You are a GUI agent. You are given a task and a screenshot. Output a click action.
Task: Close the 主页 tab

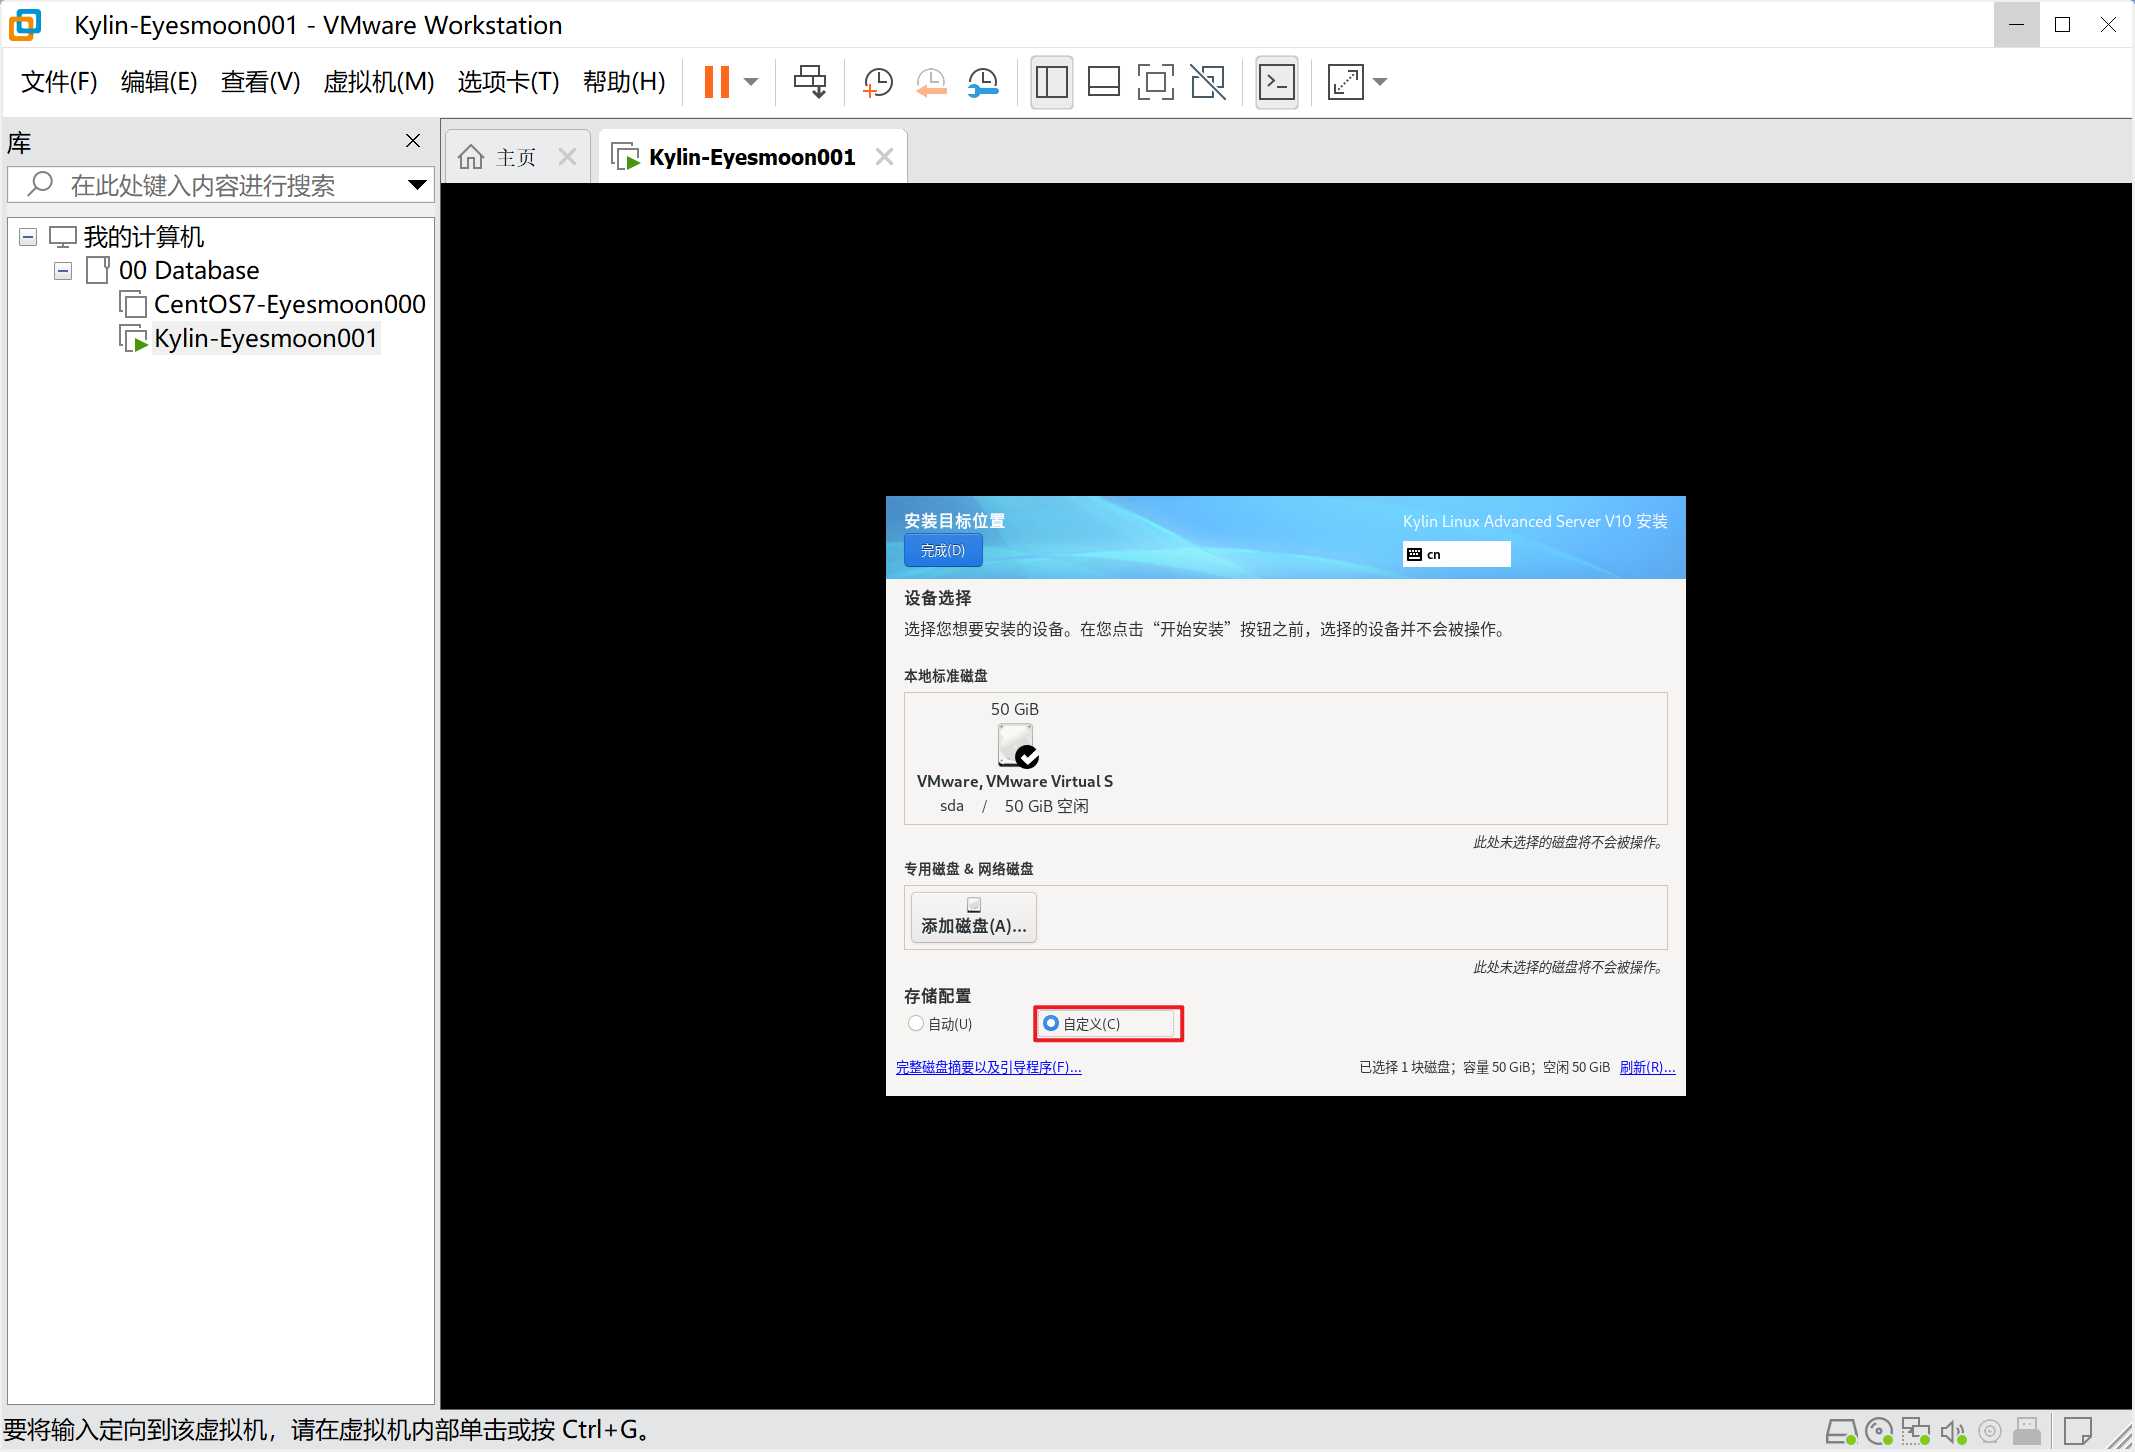(567, 157)
